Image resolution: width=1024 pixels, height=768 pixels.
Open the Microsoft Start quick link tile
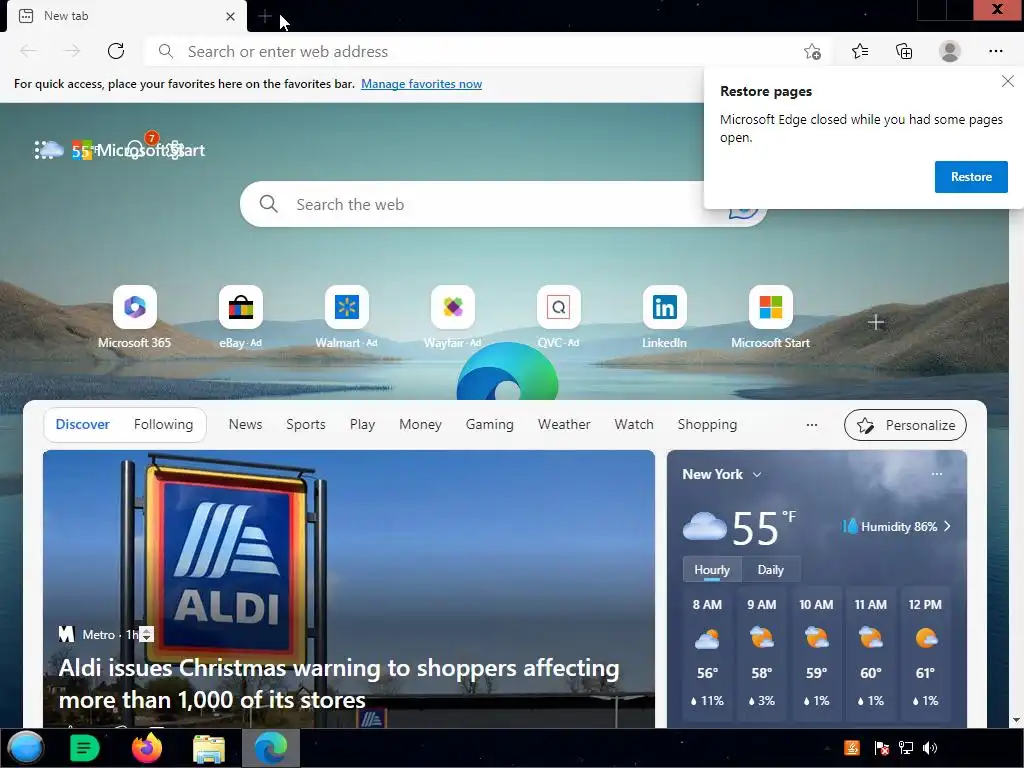coord(771,317)
